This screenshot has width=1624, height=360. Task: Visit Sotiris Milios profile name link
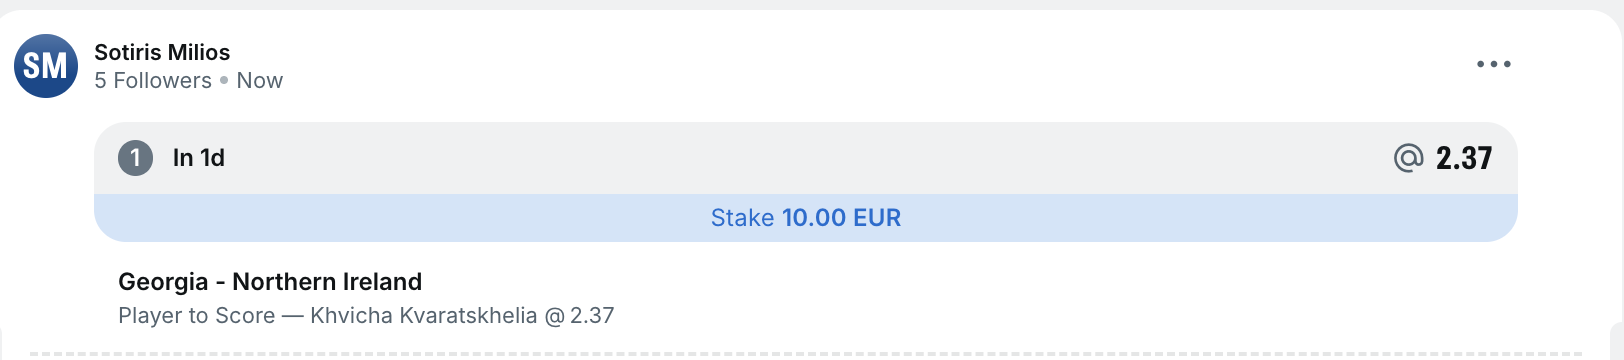[162, 52]
